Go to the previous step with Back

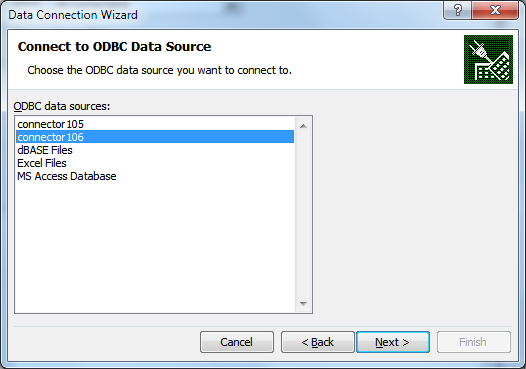[317, 342]
